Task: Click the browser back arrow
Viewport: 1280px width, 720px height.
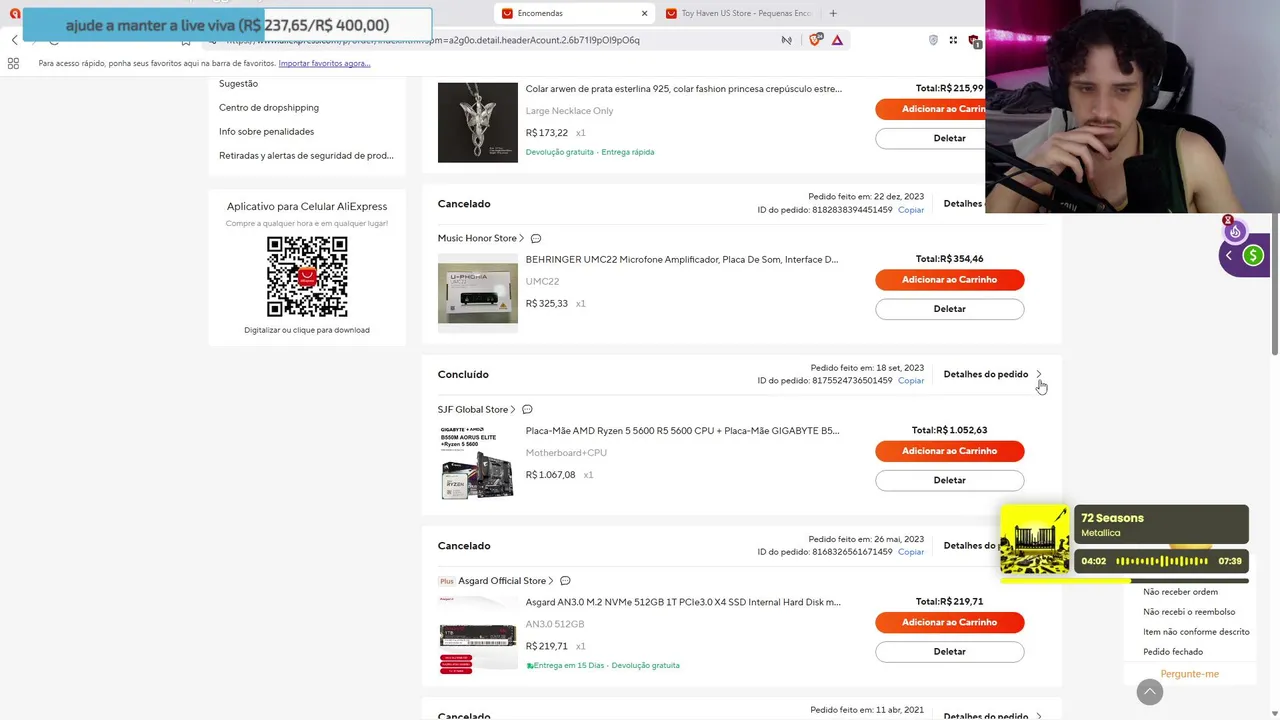Action: 14,40
